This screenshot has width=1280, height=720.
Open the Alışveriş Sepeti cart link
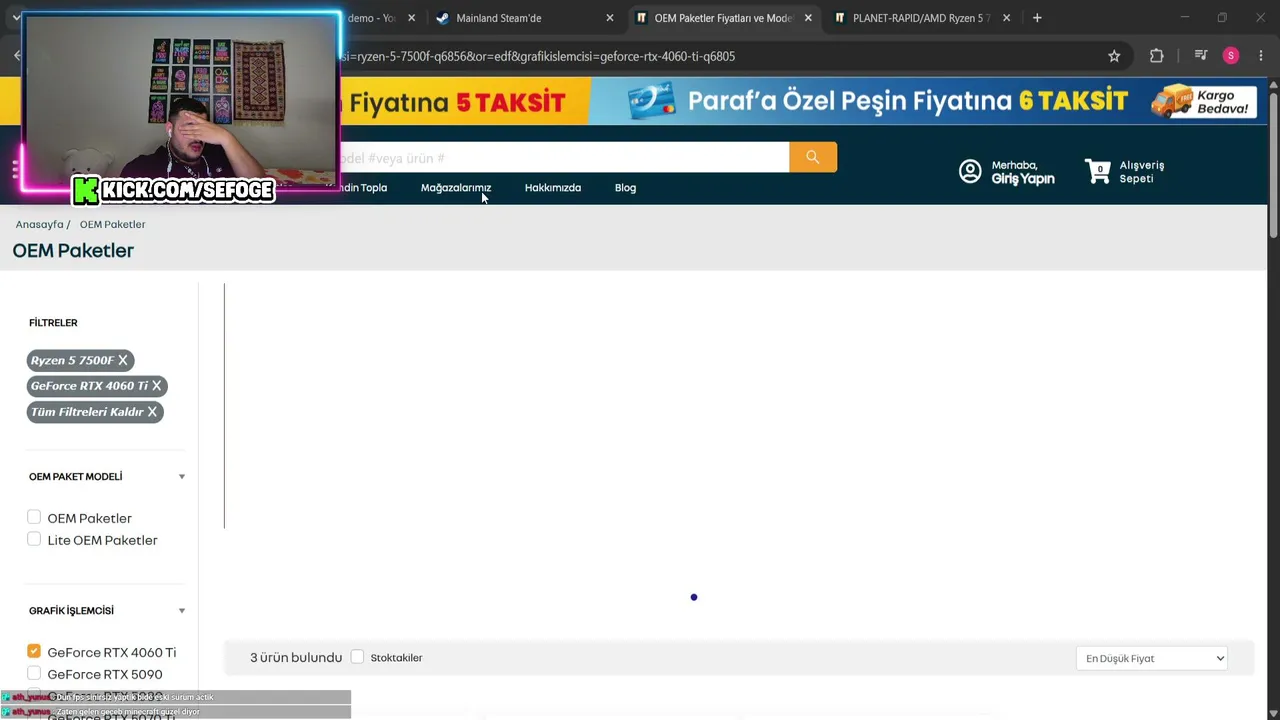pos(1142,172)
